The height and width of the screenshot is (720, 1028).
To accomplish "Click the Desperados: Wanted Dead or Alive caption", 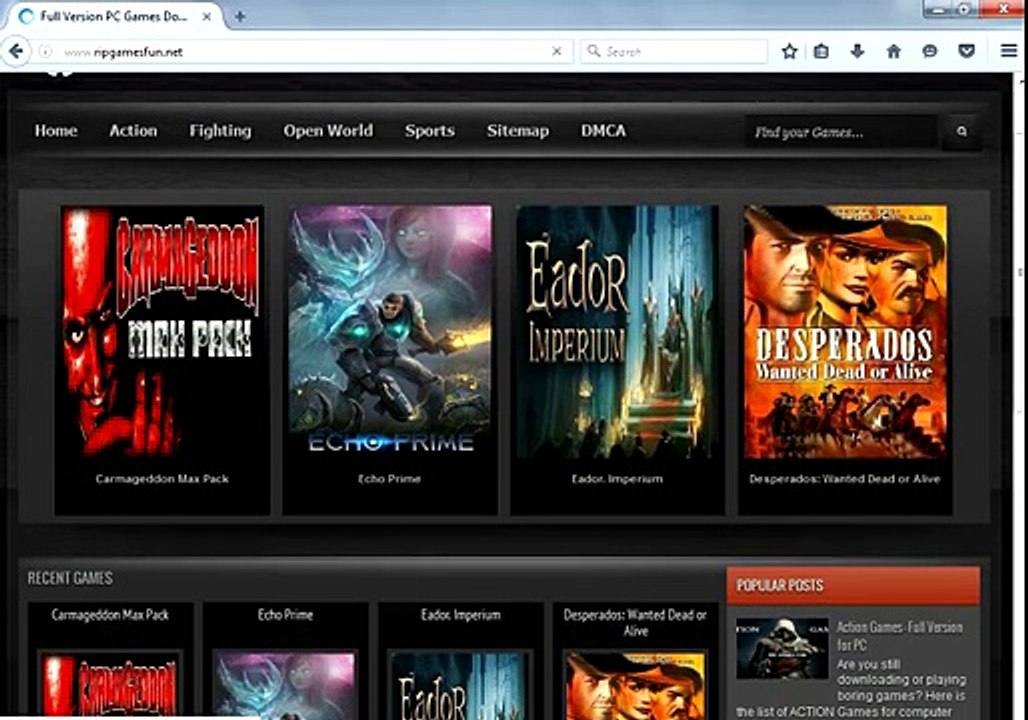I will (844, 479).
